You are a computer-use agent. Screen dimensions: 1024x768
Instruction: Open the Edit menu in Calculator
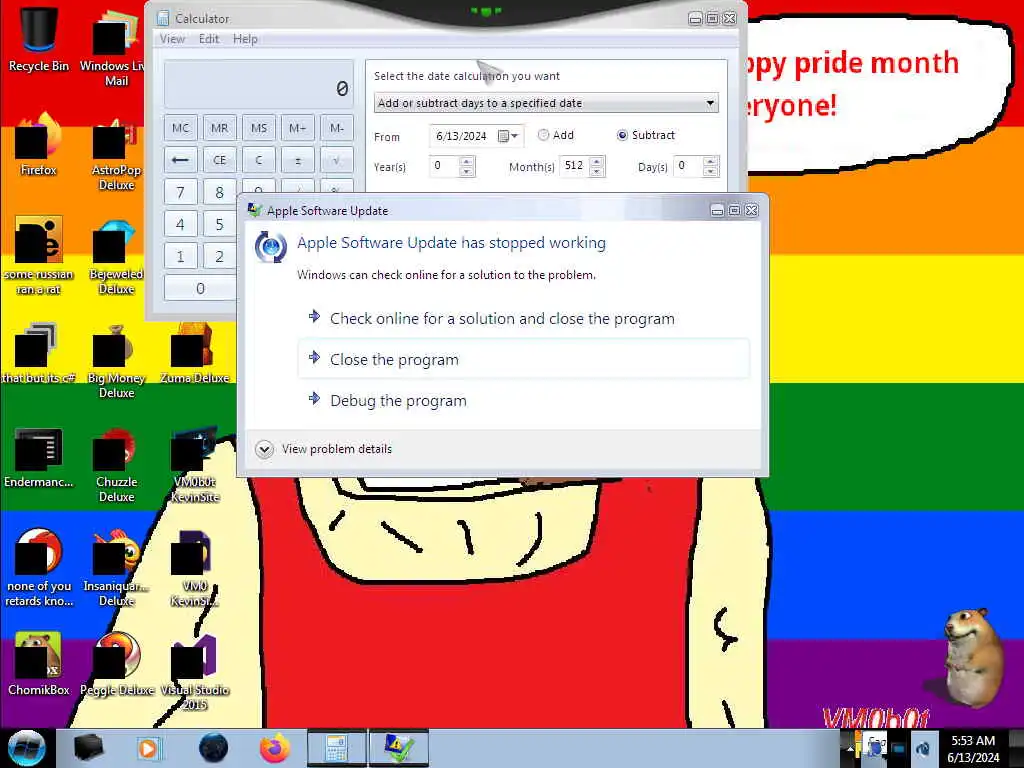tap(209, 39)
